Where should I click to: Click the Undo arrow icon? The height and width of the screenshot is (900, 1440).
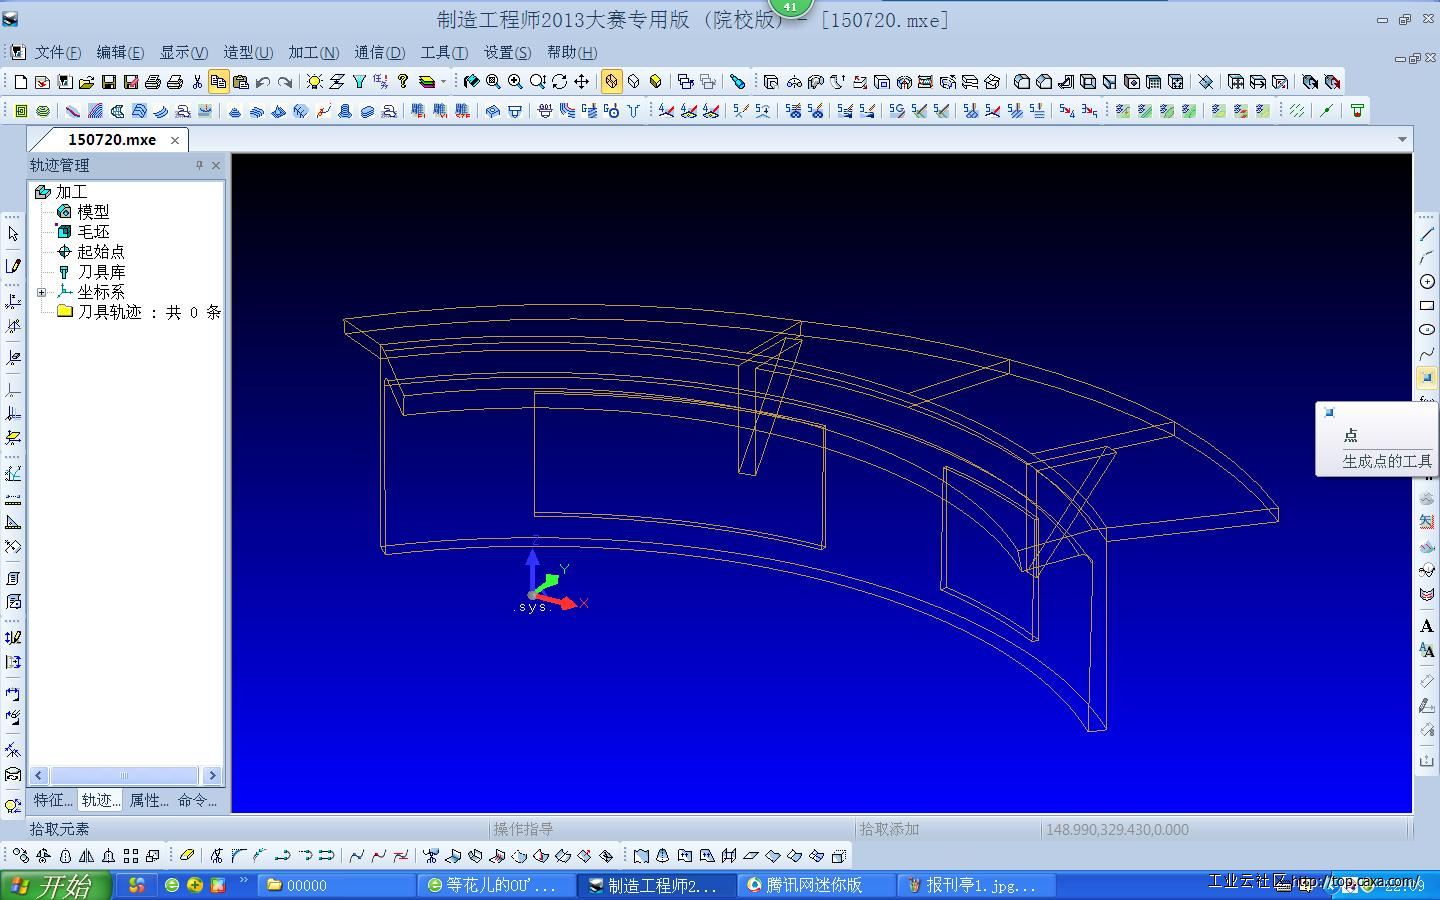click(x=263, y=82)
